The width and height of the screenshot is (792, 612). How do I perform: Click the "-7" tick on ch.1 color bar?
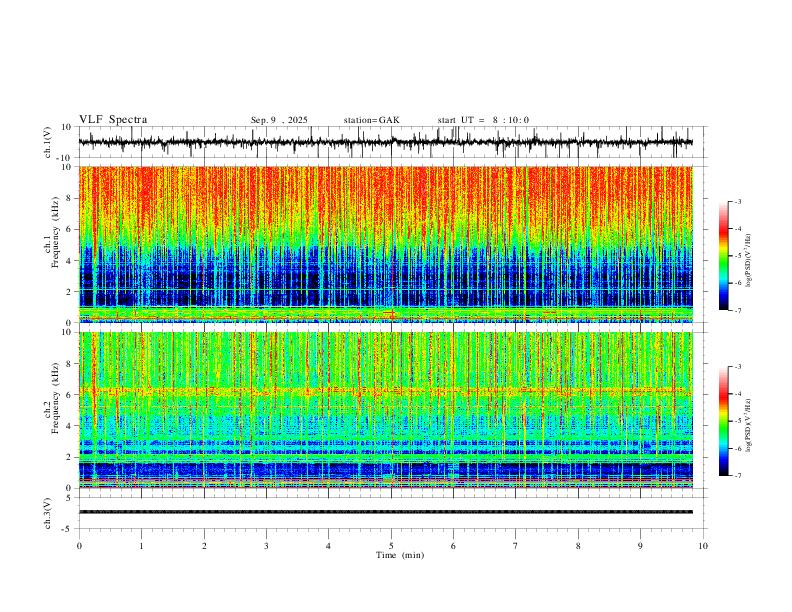[737, 310]
